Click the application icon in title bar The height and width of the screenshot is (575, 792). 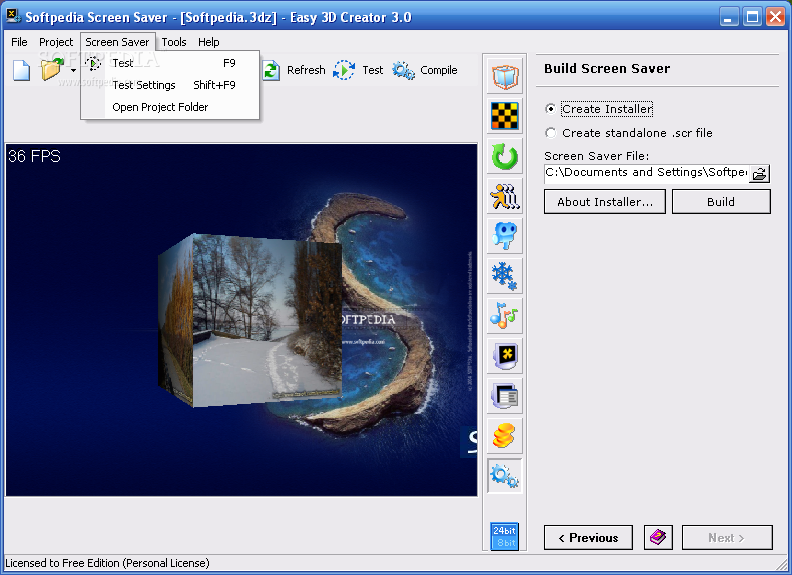13,16
